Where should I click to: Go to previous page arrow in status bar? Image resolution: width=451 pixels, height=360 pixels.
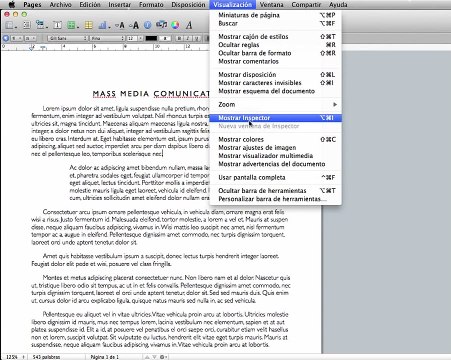(147, 357)
